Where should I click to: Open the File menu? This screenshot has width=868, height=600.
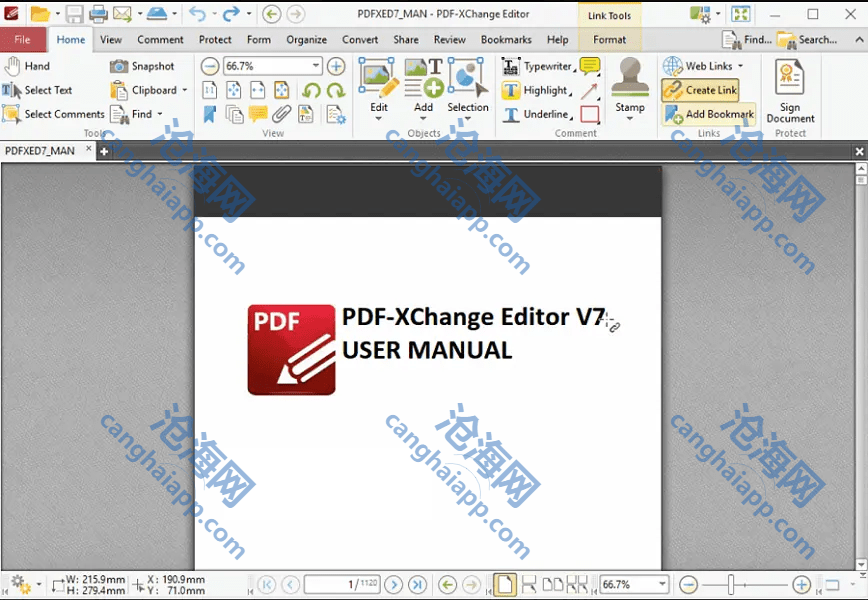(x=23, y=39)
